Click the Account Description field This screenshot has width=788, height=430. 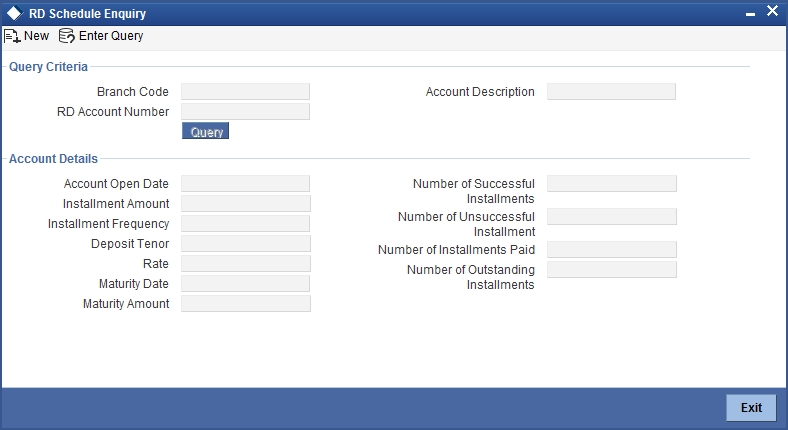pos(611,91)
